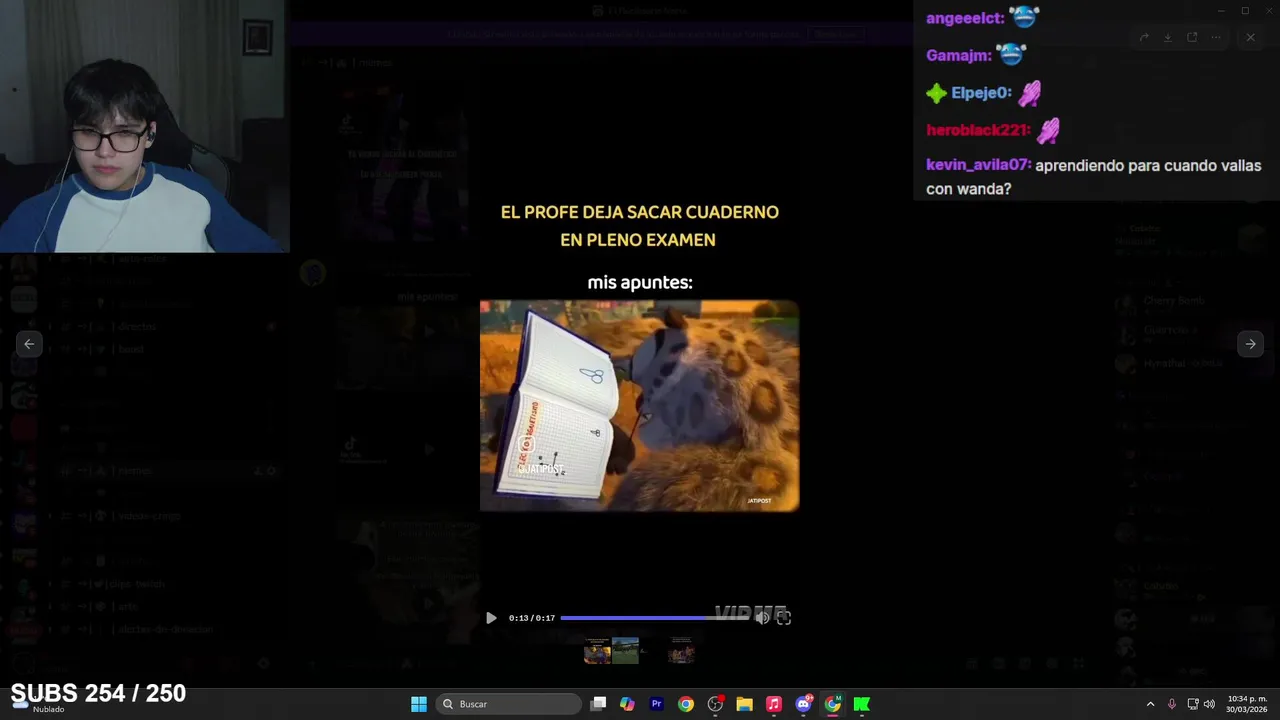The height and width of the screenshot is (720, 1280).
Task: Go to the next media with right arrow
Action: 1250,344
